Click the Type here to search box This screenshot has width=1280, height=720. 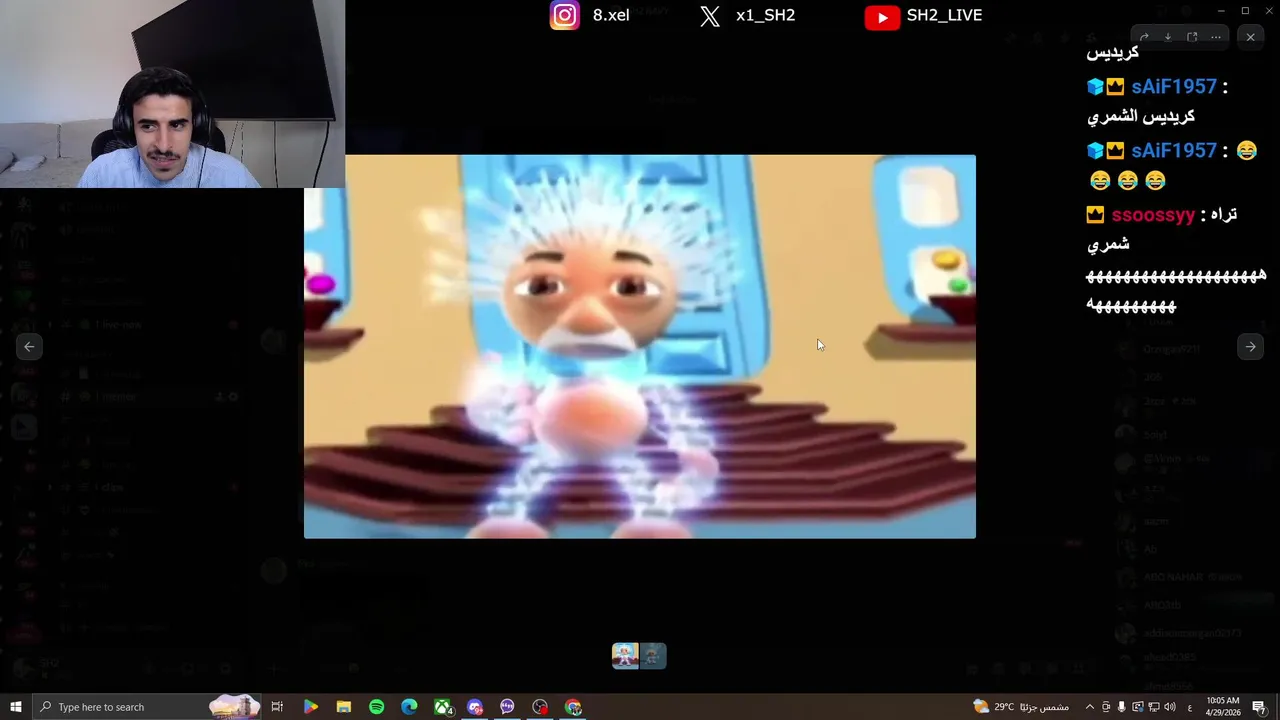tap(146, 707)
